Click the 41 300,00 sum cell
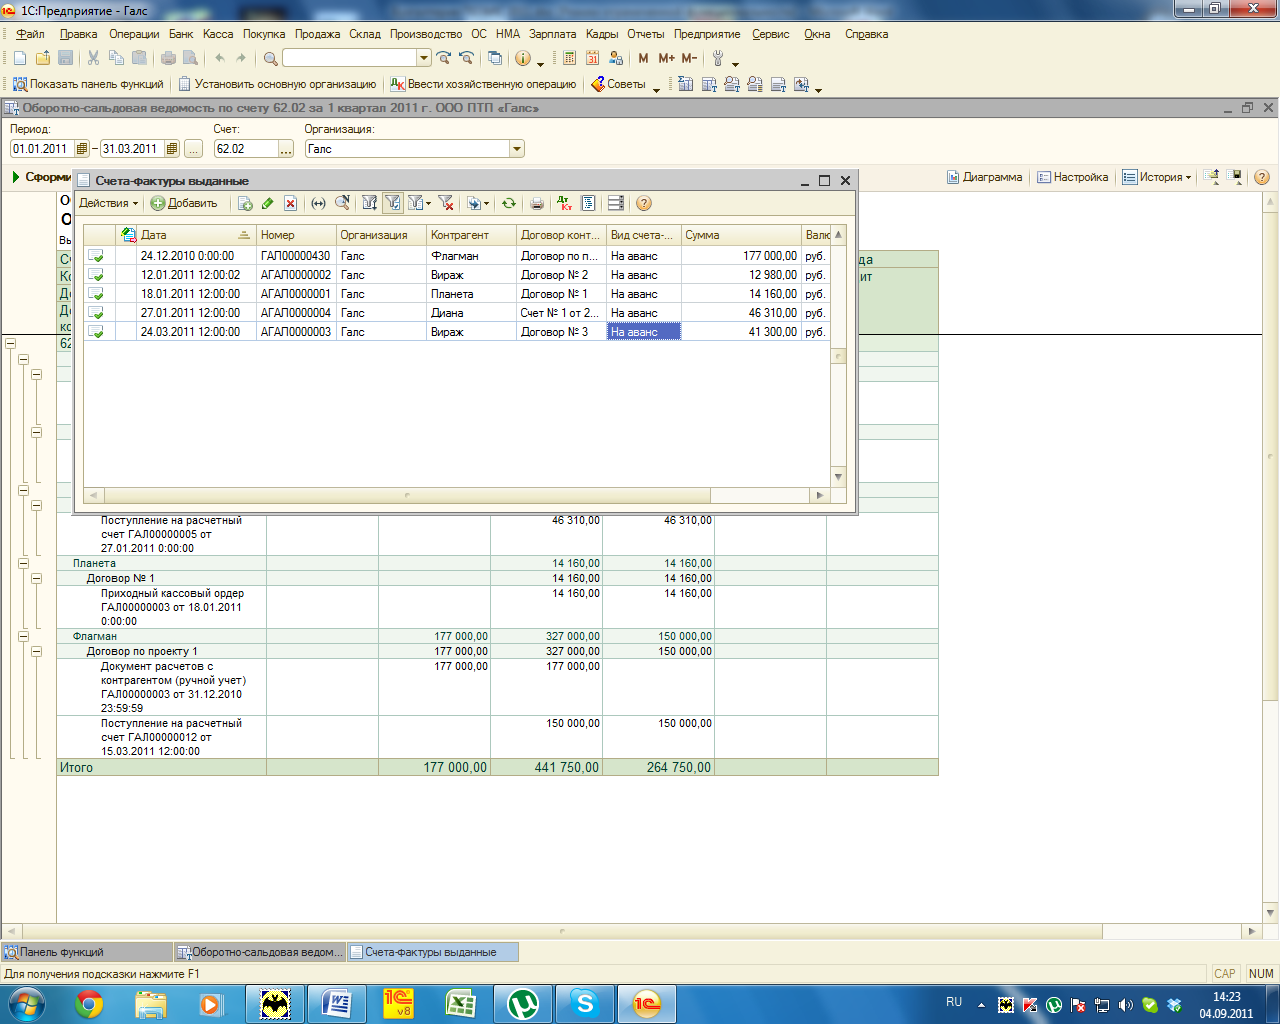The width and height of the screenshot is (1280, 1024). tap(741, 332)
